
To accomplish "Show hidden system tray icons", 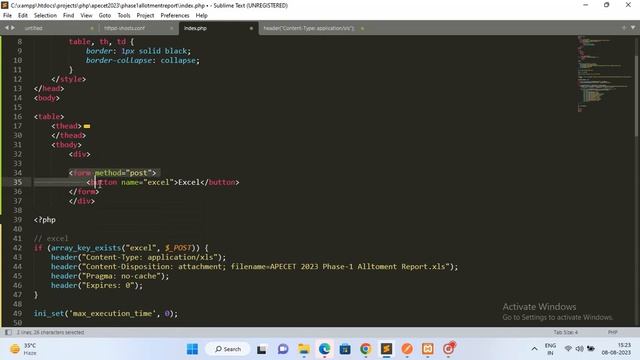I will click(534, 349).
